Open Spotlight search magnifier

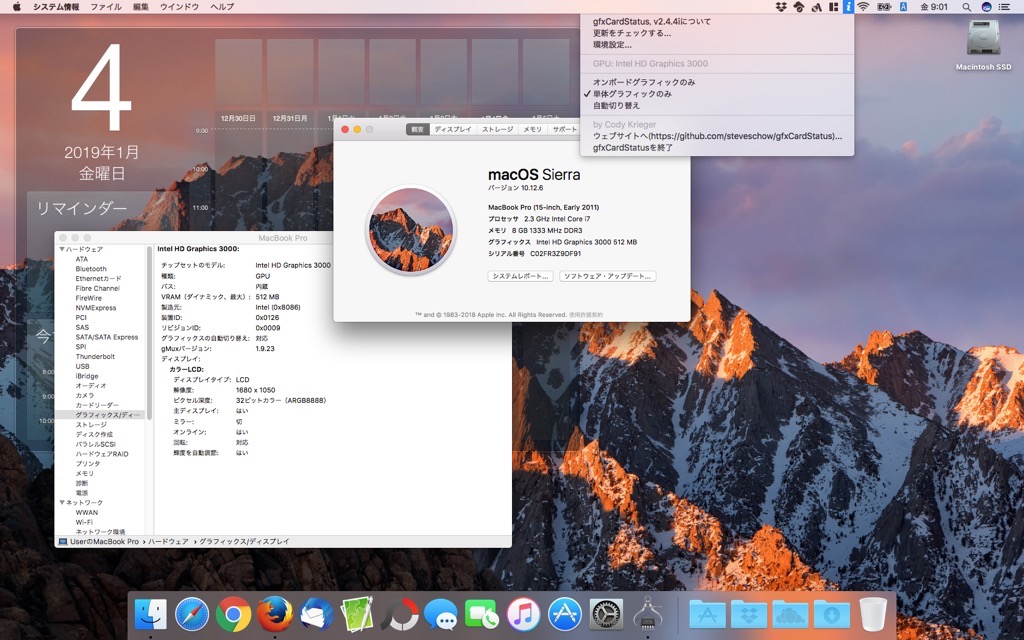(x=966, y=7)
